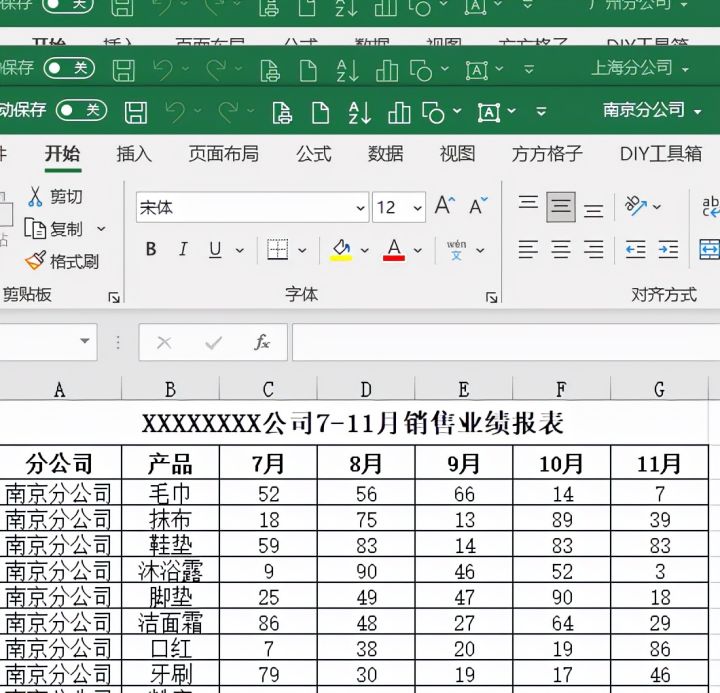Apply red font color
Screen dimensions: 720x693
point(394,250)
